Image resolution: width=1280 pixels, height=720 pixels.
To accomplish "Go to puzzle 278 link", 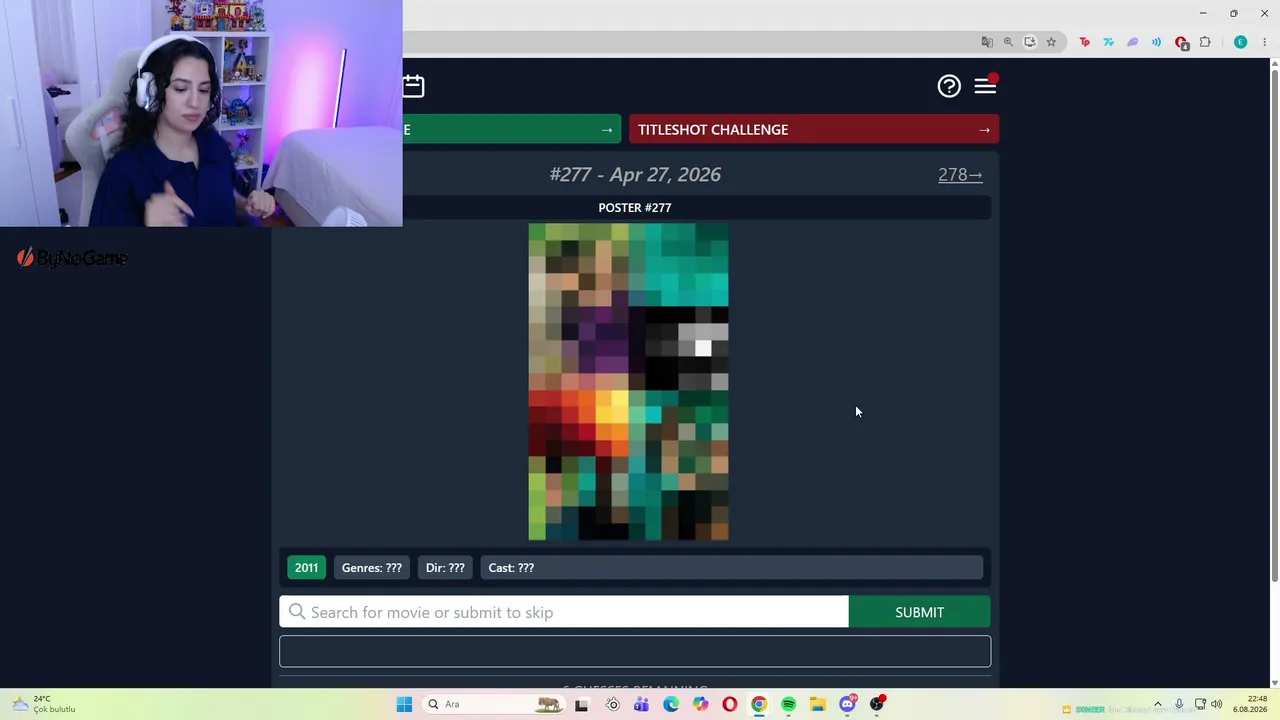I will pyautogui.click(x=960, y=175).
